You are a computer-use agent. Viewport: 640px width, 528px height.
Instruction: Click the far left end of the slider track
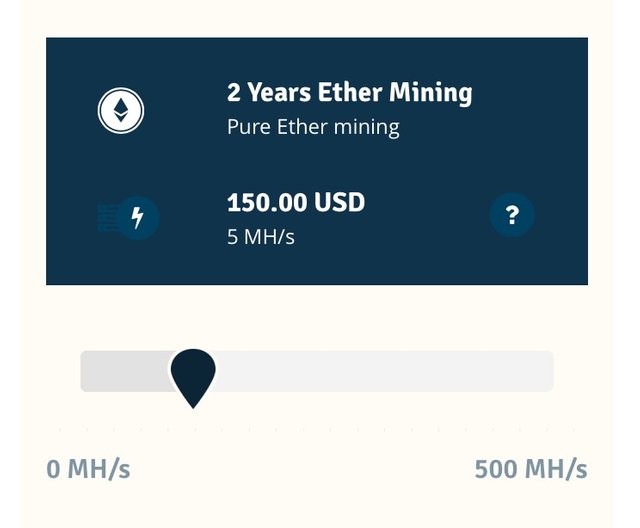click(x=87, y=371)
